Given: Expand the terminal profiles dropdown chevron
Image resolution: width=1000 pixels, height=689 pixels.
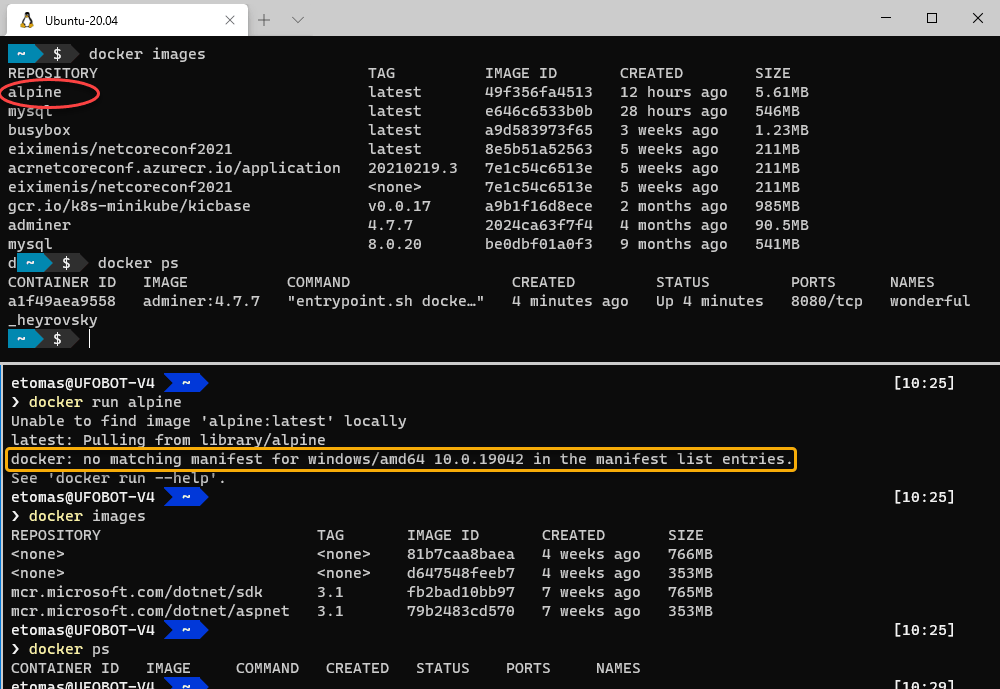Looking at the screenshot, I should coord(297,19).
